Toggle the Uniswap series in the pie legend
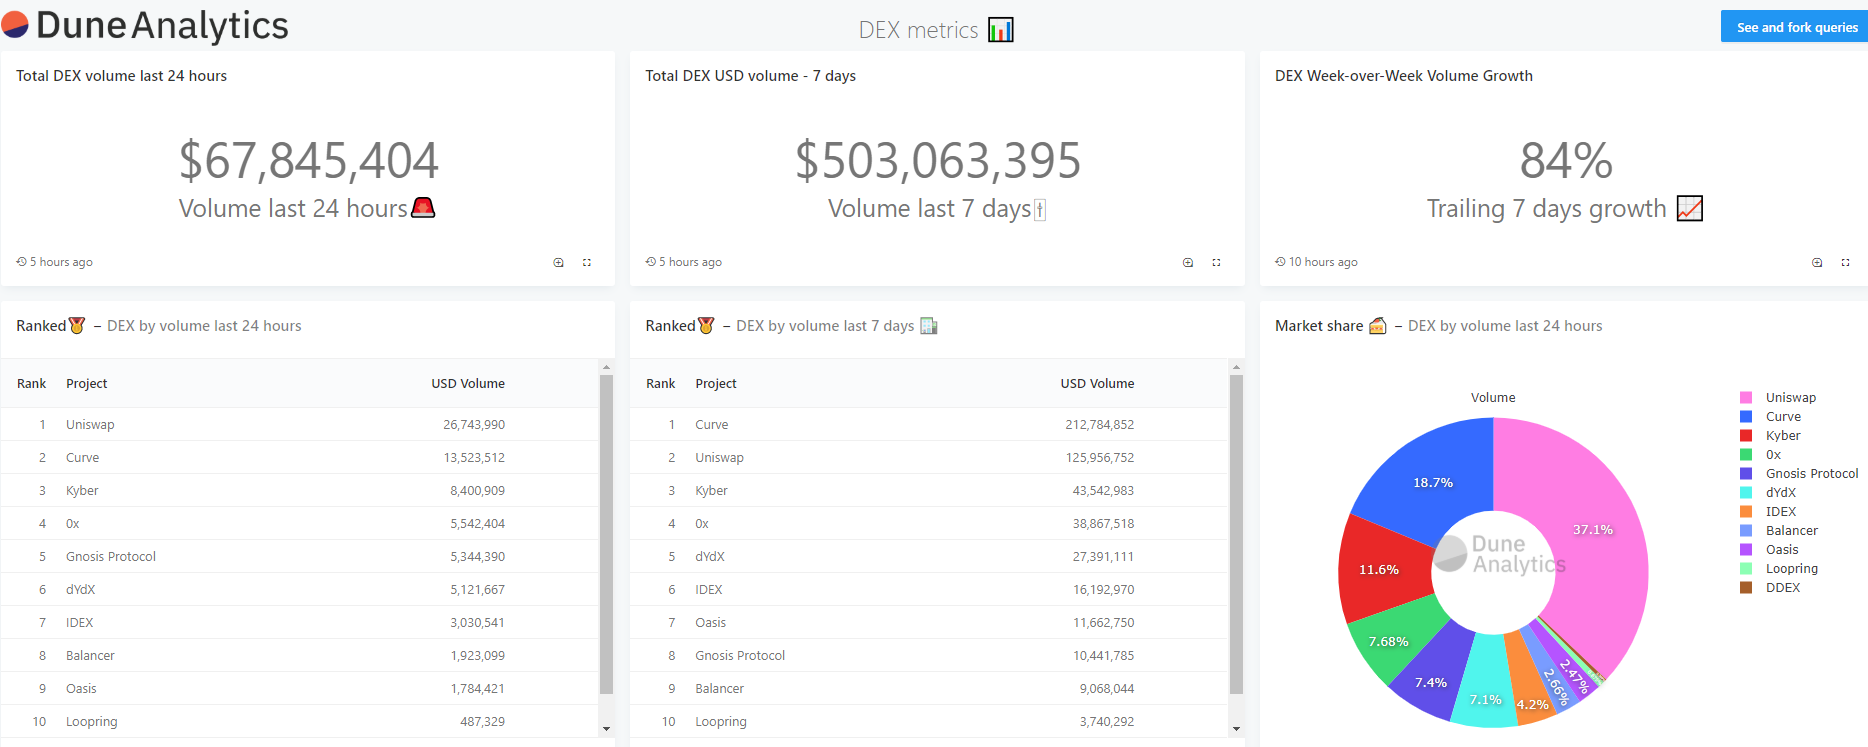Screen dimensions: 1868x747 pos(1790,398)
